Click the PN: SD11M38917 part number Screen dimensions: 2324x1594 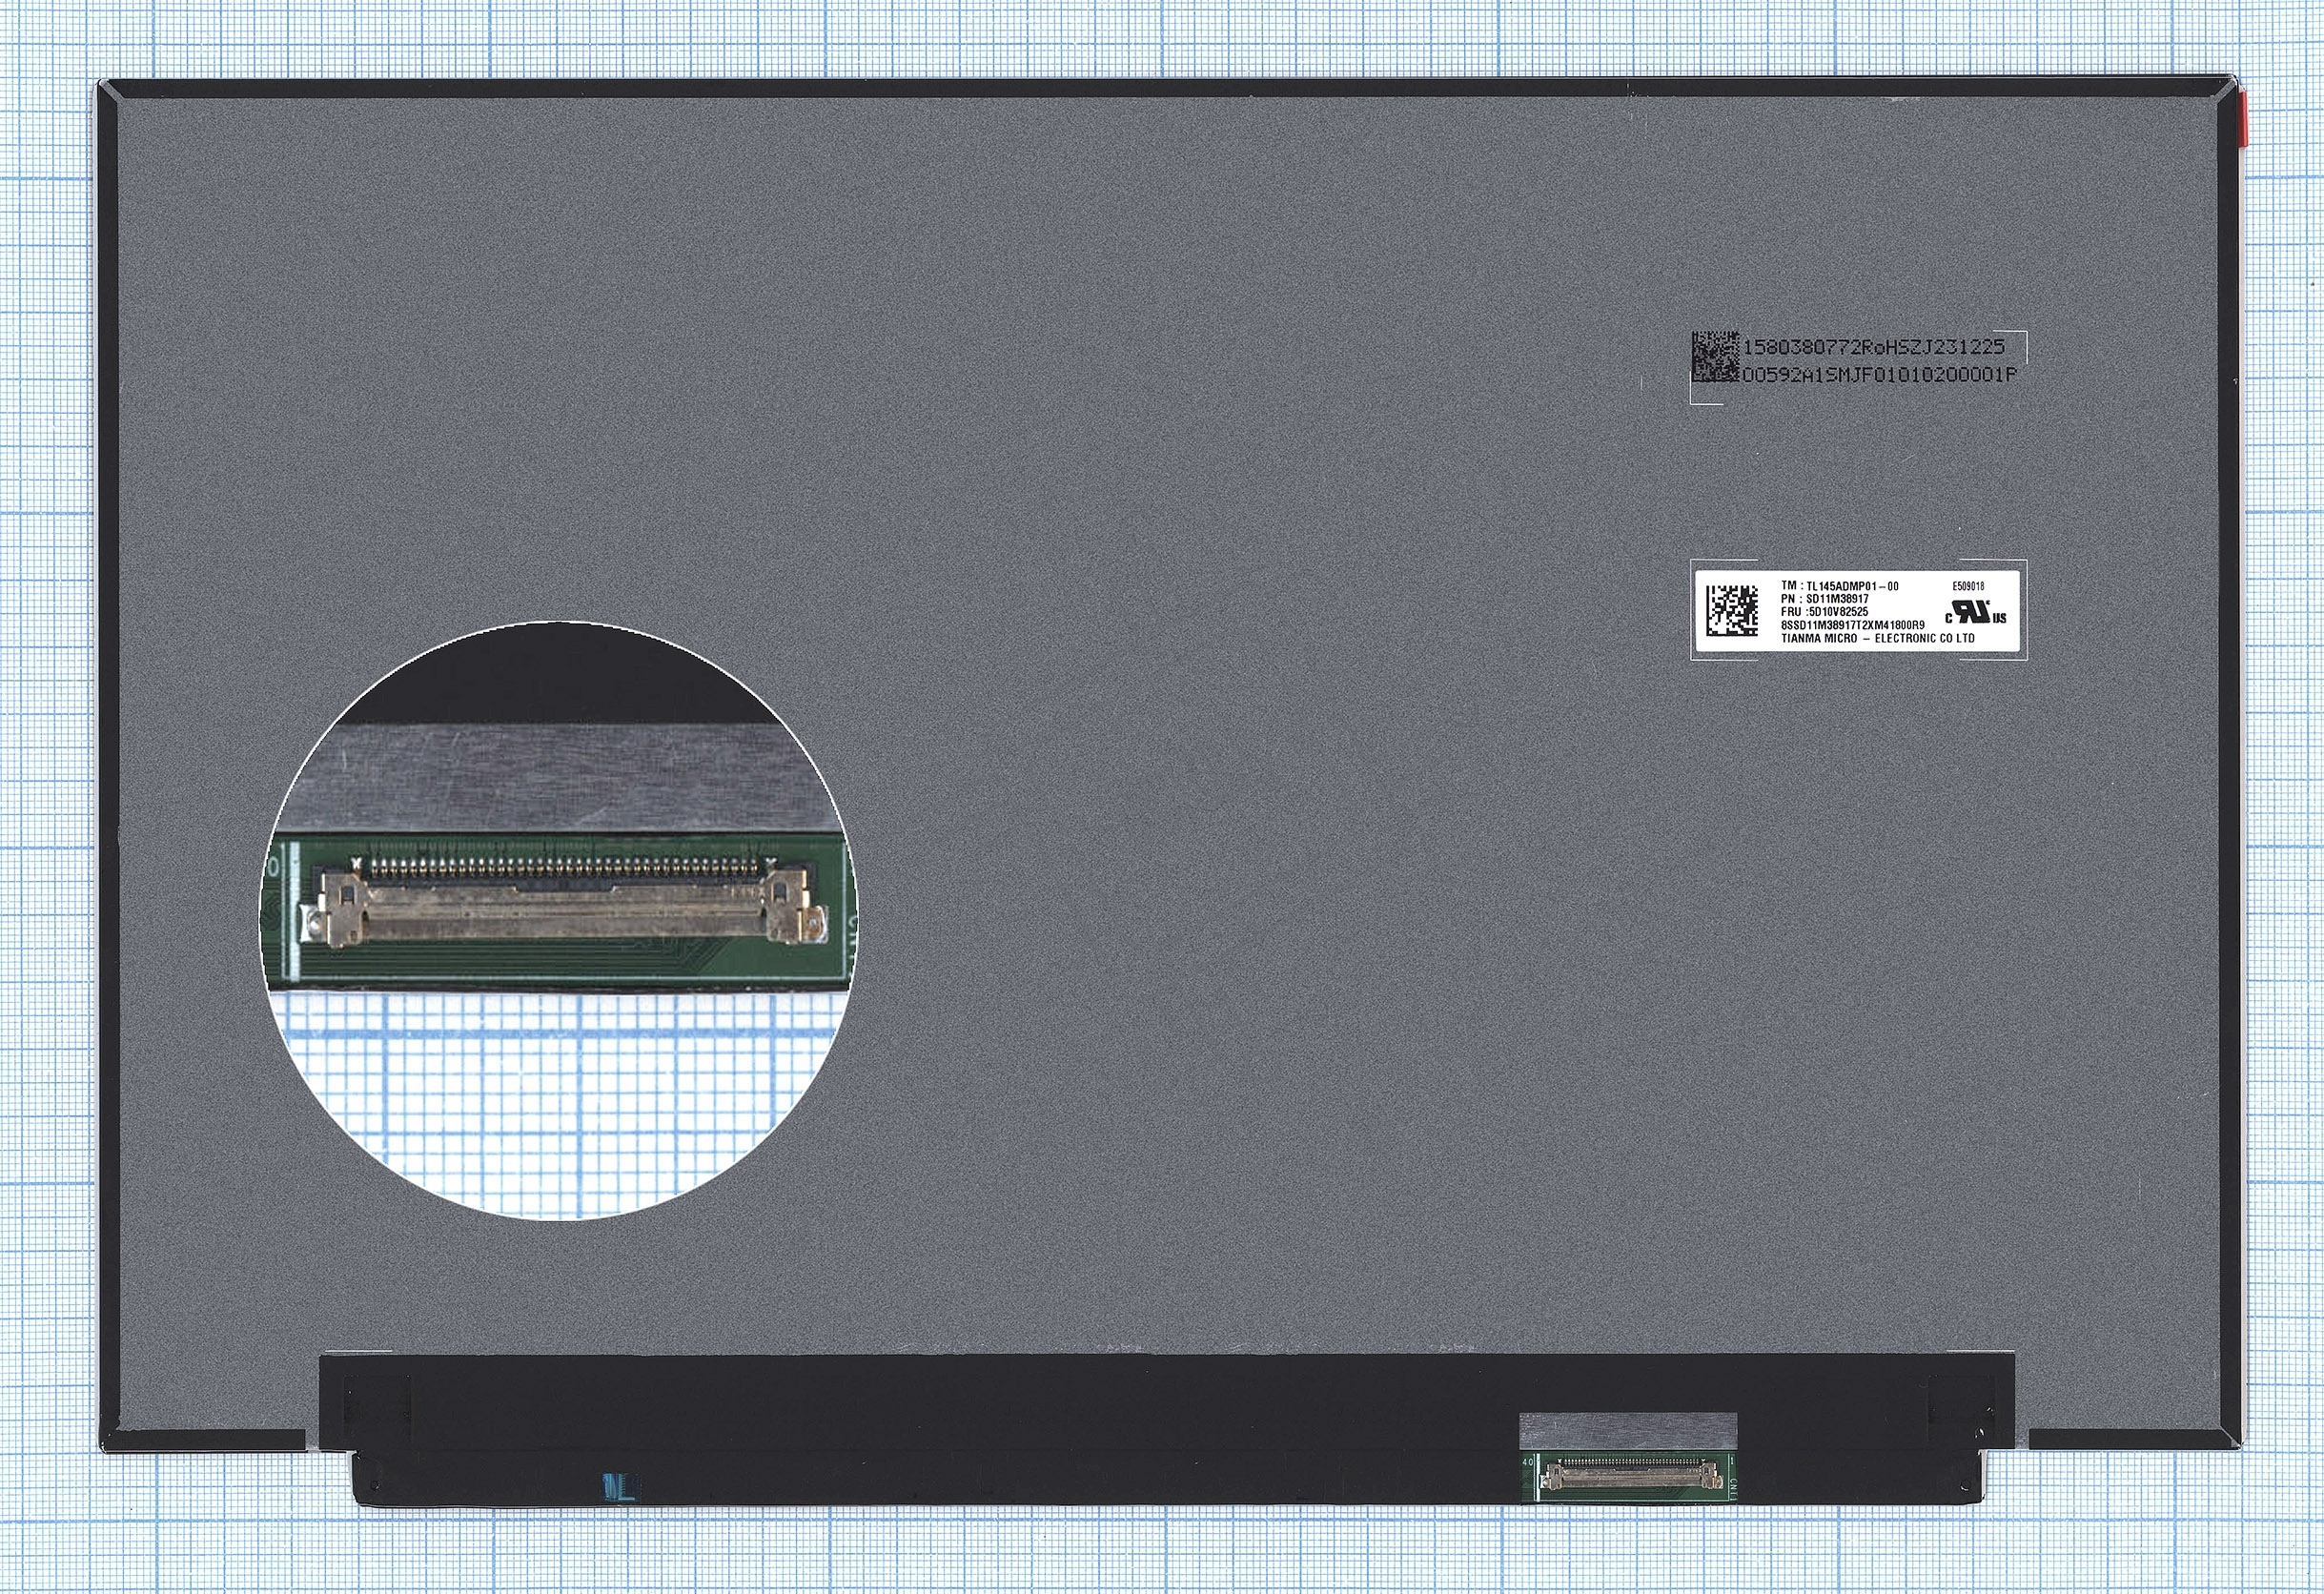[x=1825, y=599]
